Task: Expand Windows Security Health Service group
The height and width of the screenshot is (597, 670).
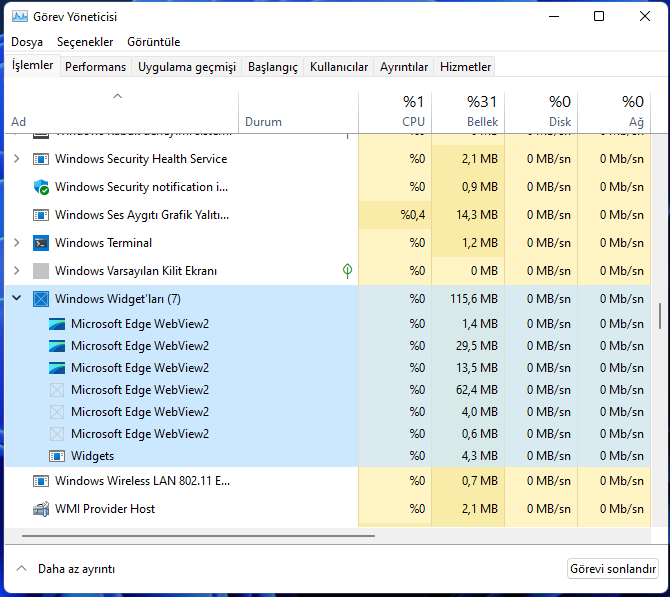Action: pyautogui.click(x=17, y=159)
